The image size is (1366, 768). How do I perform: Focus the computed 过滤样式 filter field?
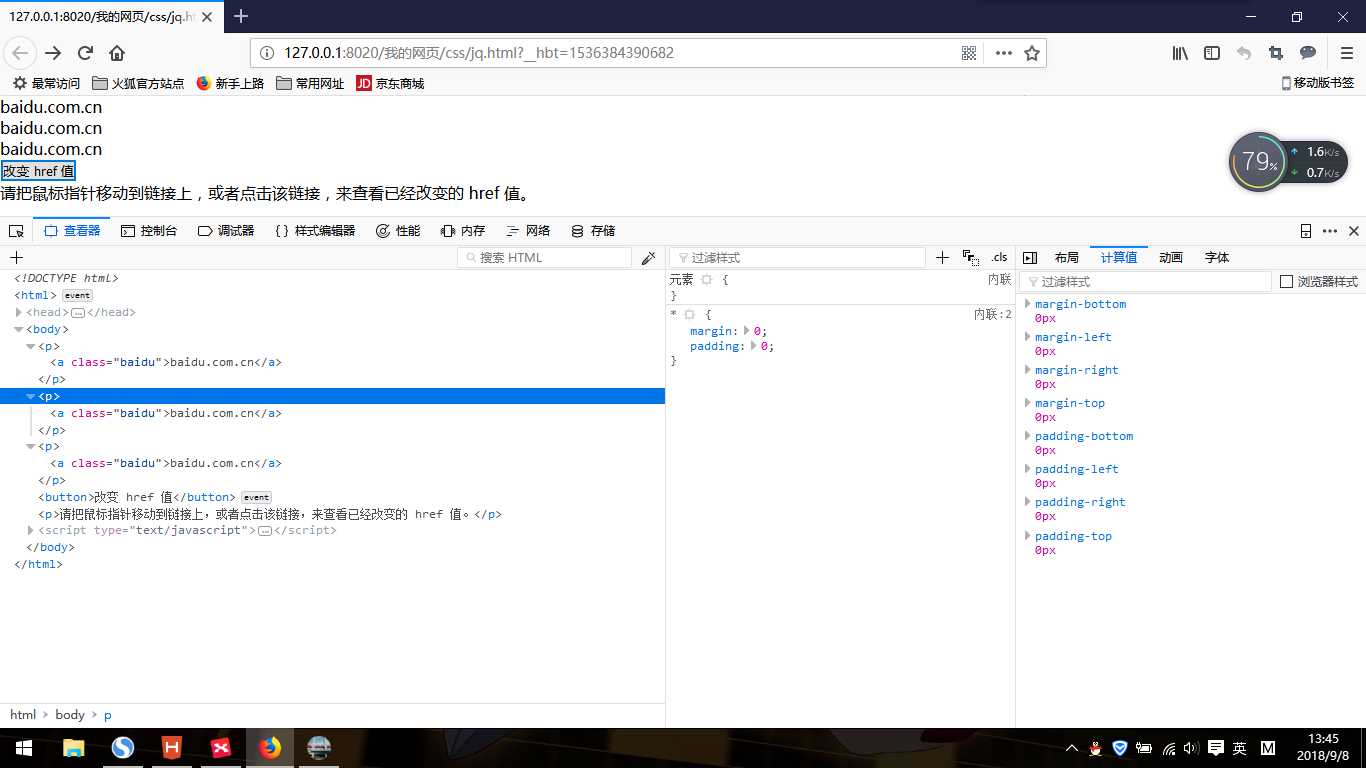(1145, 282)
